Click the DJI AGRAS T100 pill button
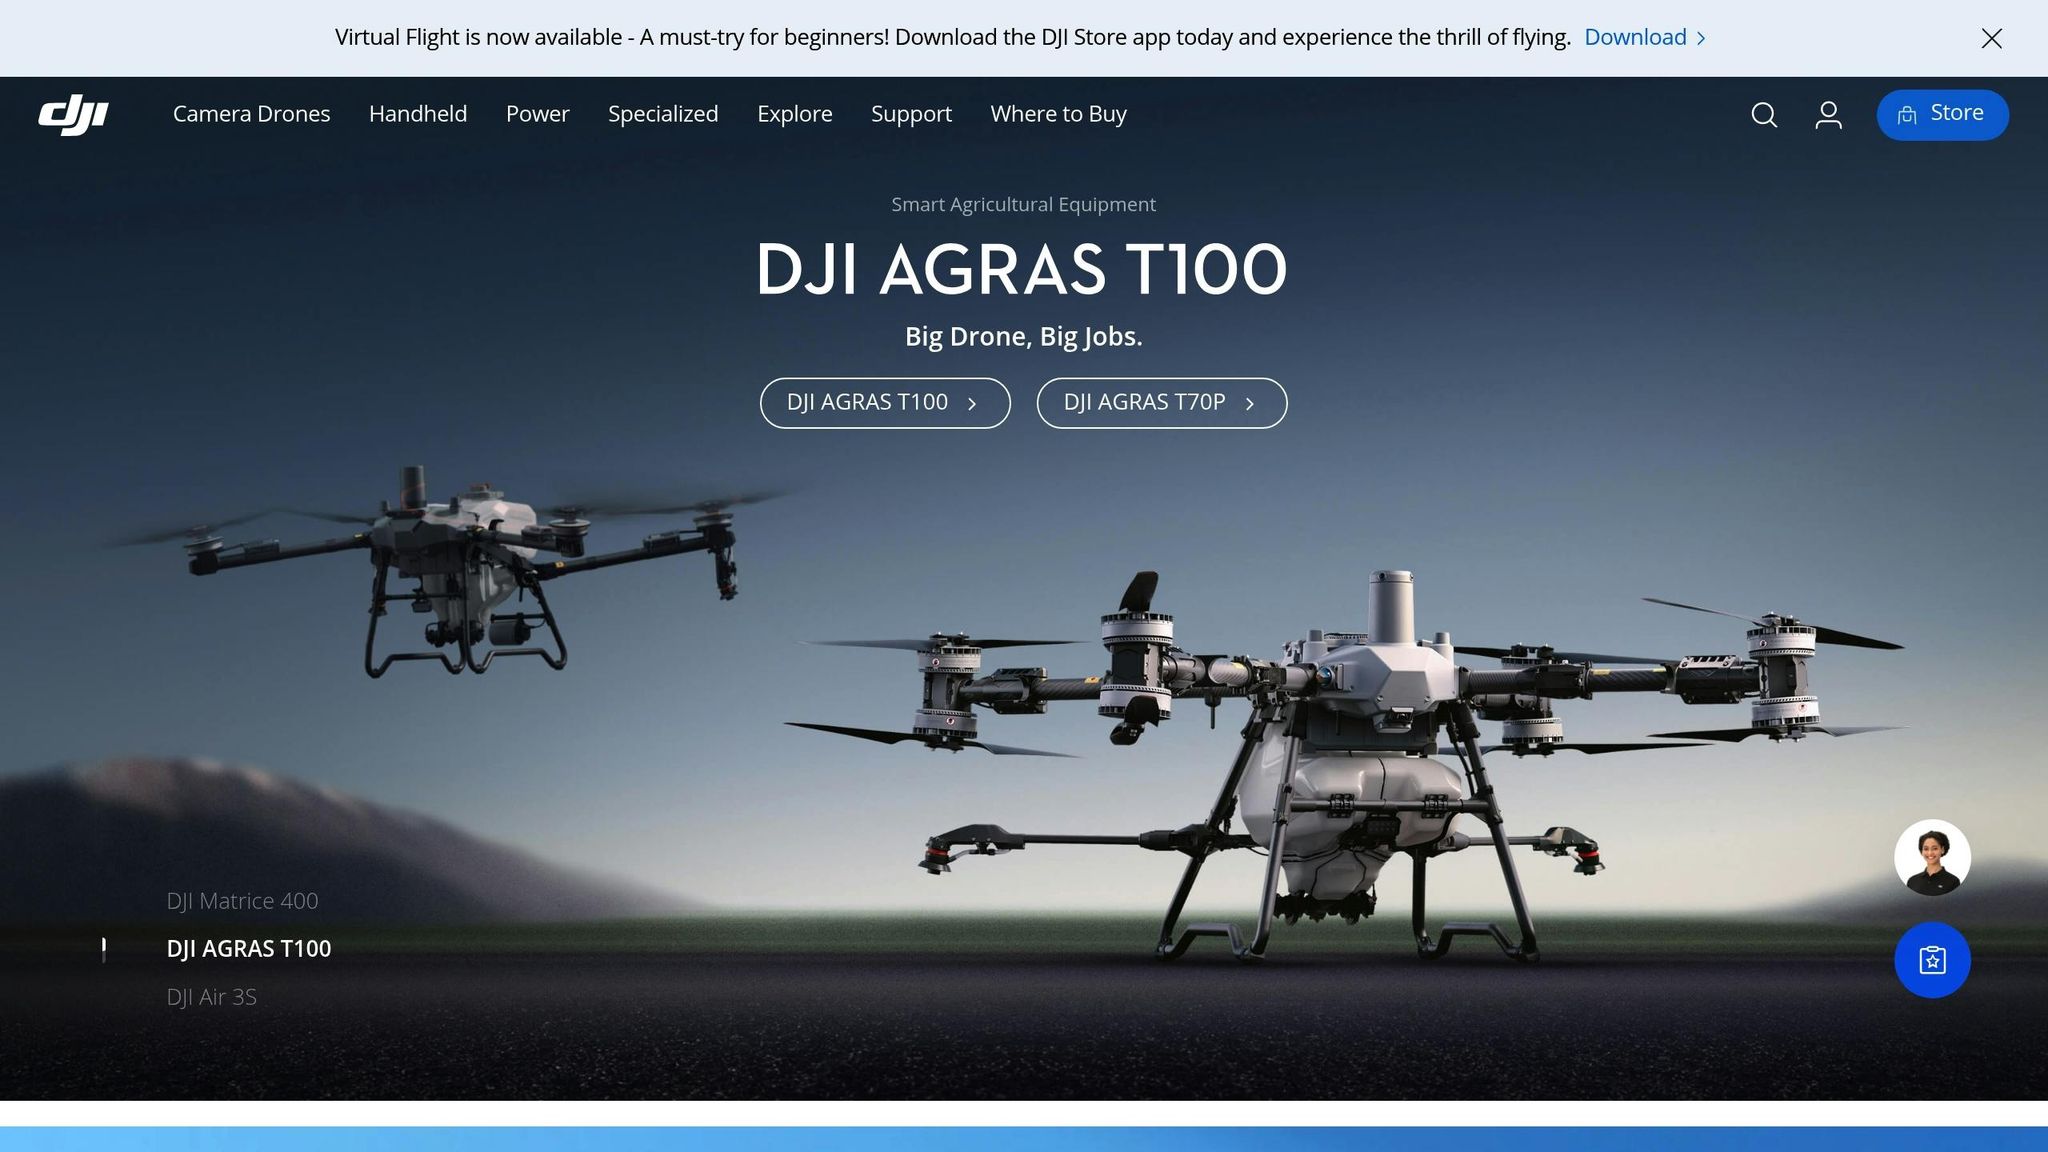Image resolution: width=2048 pixels, height=1152 pixels. click(885, 403)
